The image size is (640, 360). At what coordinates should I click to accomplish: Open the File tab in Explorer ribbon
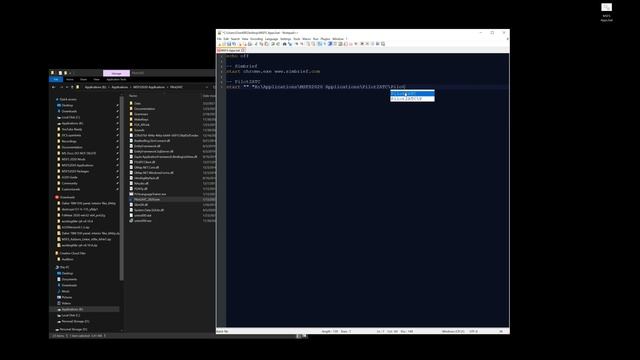point(56,79)
